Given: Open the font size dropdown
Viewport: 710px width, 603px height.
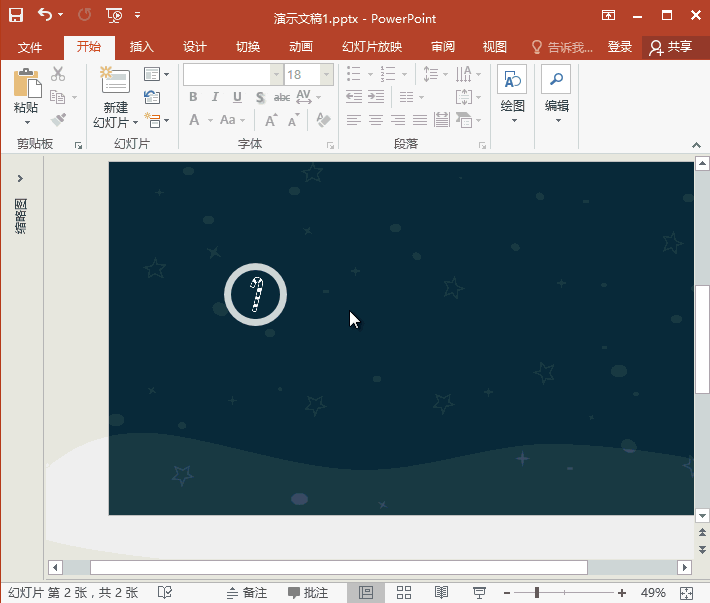Looking at the screenshot, I should 326,75.
